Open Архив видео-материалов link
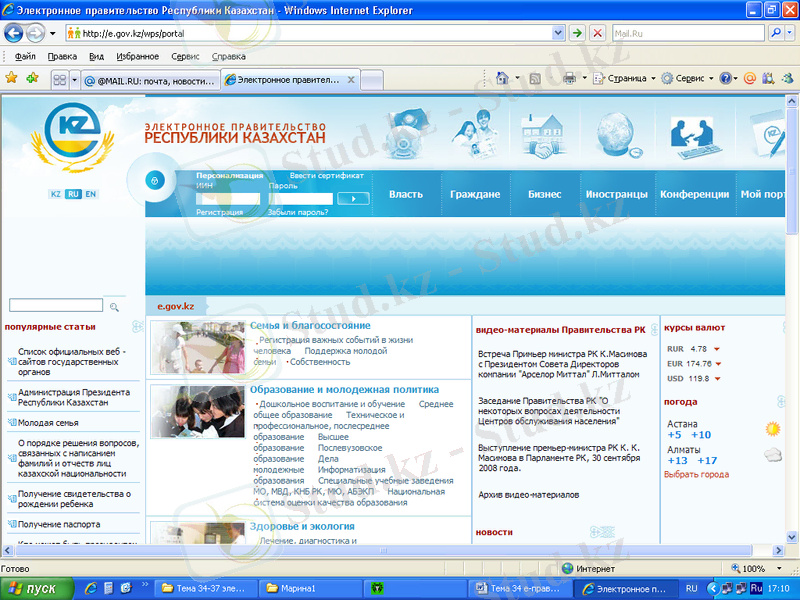The image size is (800, 600). tap(529, 495)
